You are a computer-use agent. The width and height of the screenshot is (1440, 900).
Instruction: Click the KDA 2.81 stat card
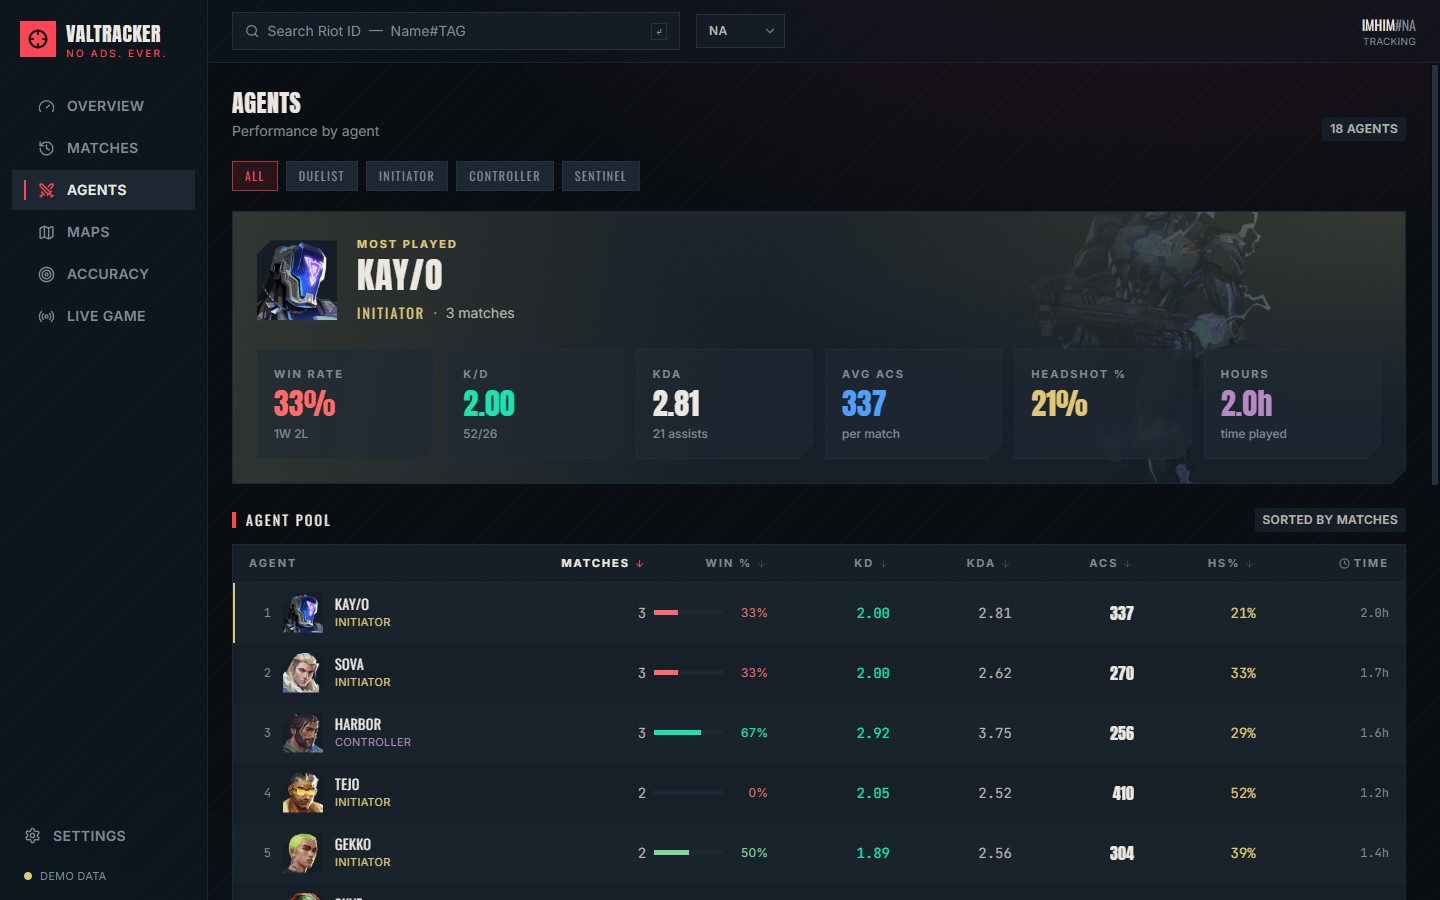tap(724, 404)
